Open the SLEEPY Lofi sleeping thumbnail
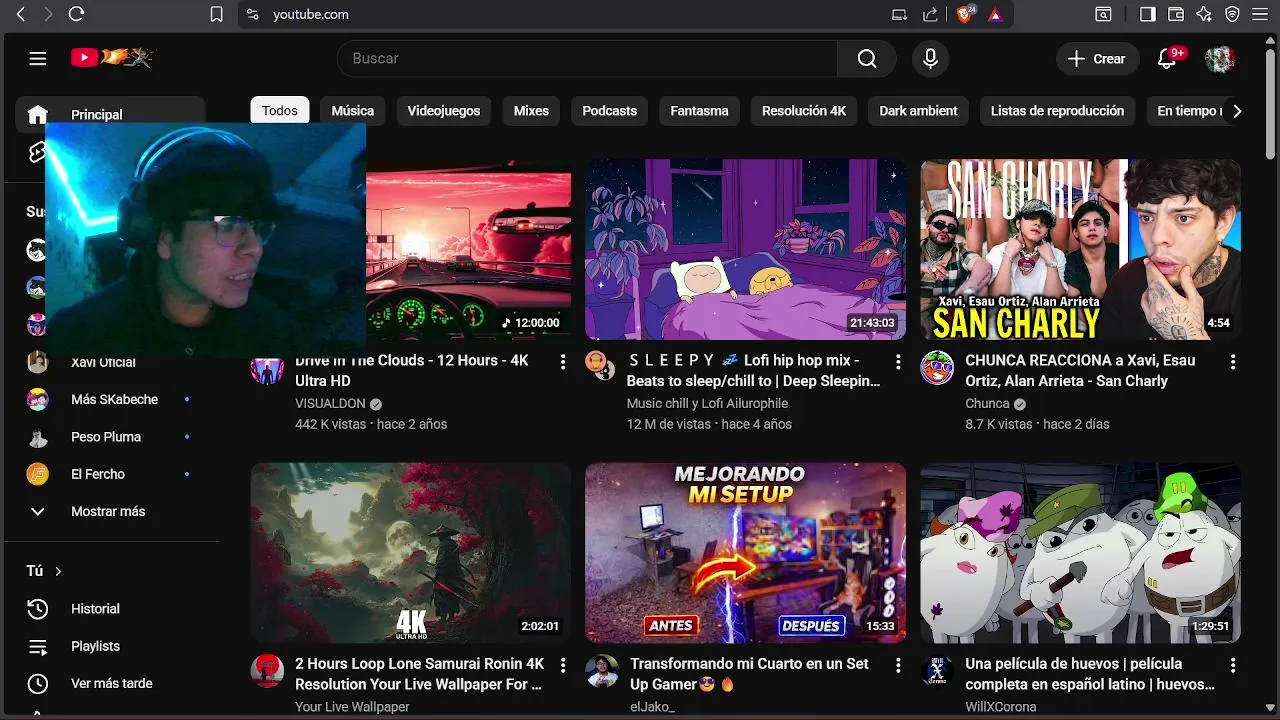This screenshot has height=720, width=1280. point(746,250)
